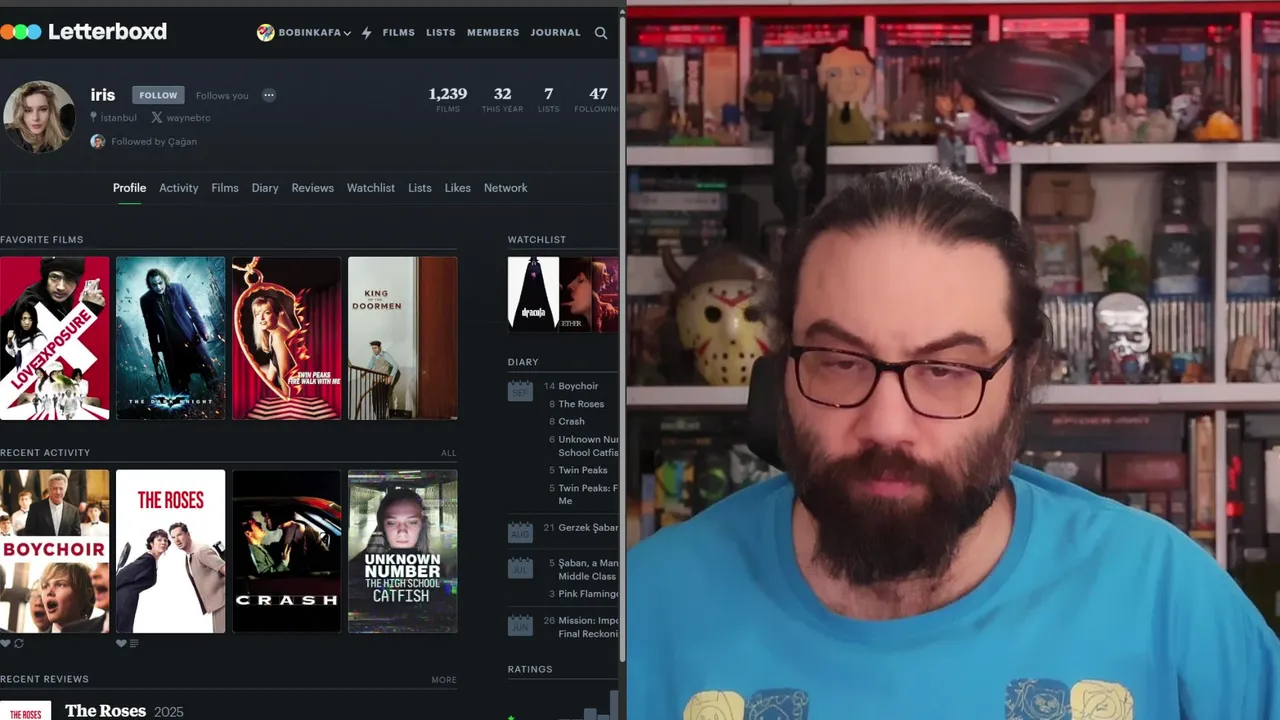Open Unknown Number High School Catfish poster
Image resolution: width=1280 pixels, height=720 pixels.
(403, 551)
